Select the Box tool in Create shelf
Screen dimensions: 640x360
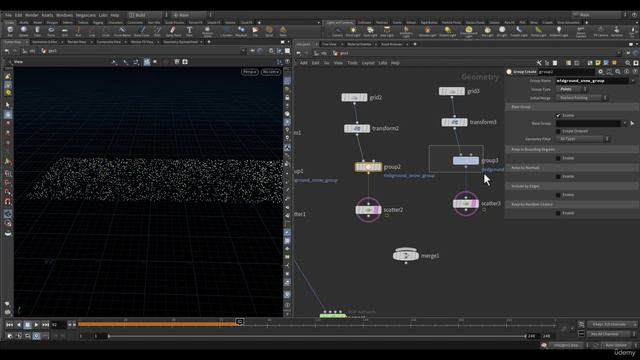tap(10, 31)
